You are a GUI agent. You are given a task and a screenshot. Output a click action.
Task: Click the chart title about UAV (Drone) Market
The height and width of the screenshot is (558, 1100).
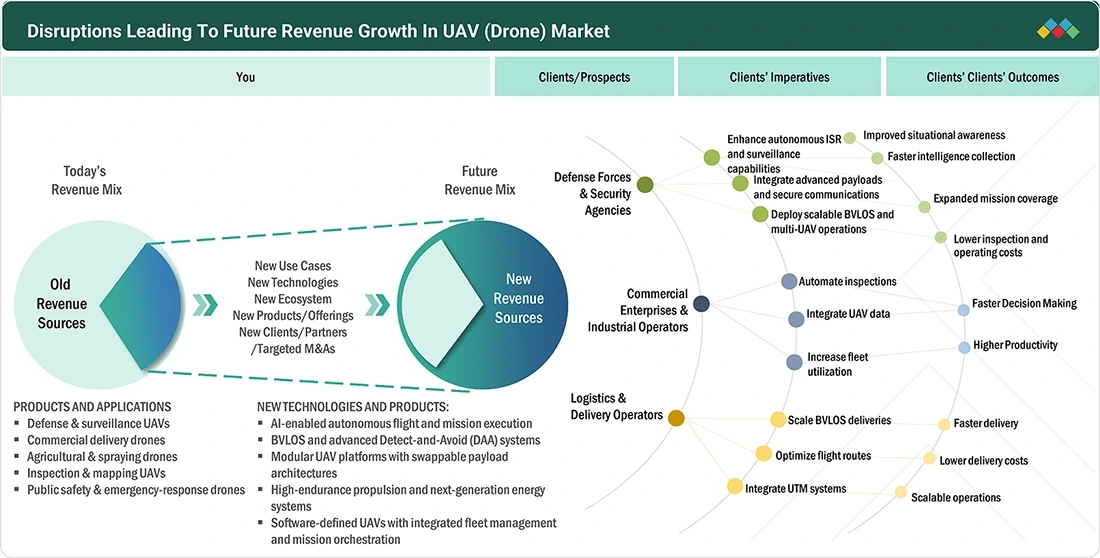click(x=318, y=31)
